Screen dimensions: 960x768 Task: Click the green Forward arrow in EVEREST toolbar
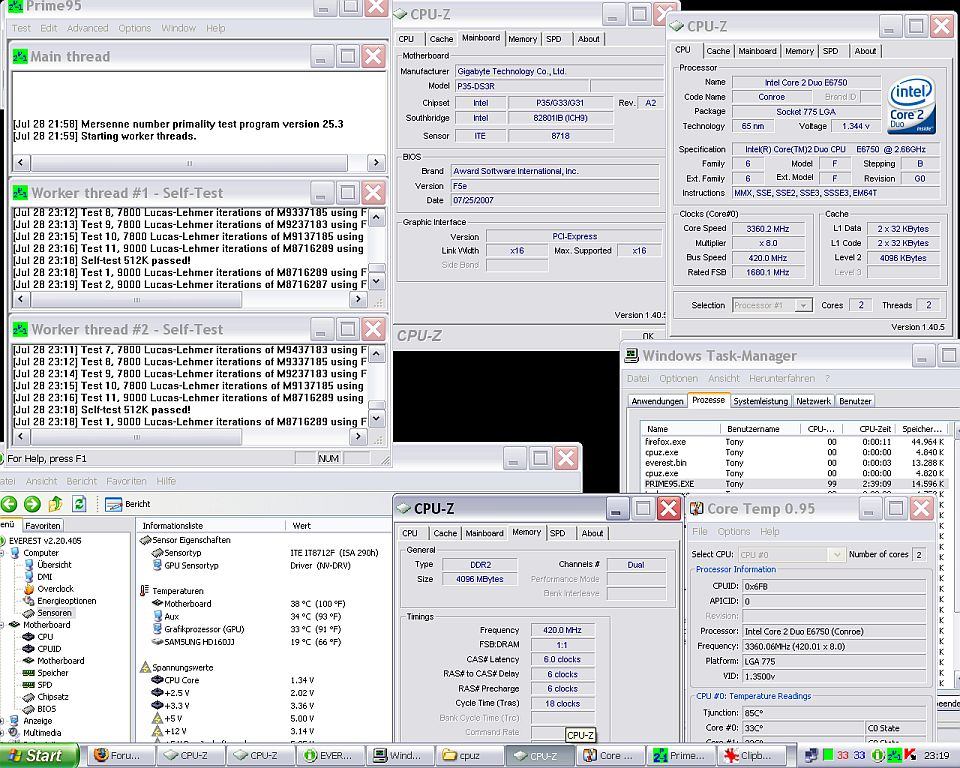click(x=32, y=504)
